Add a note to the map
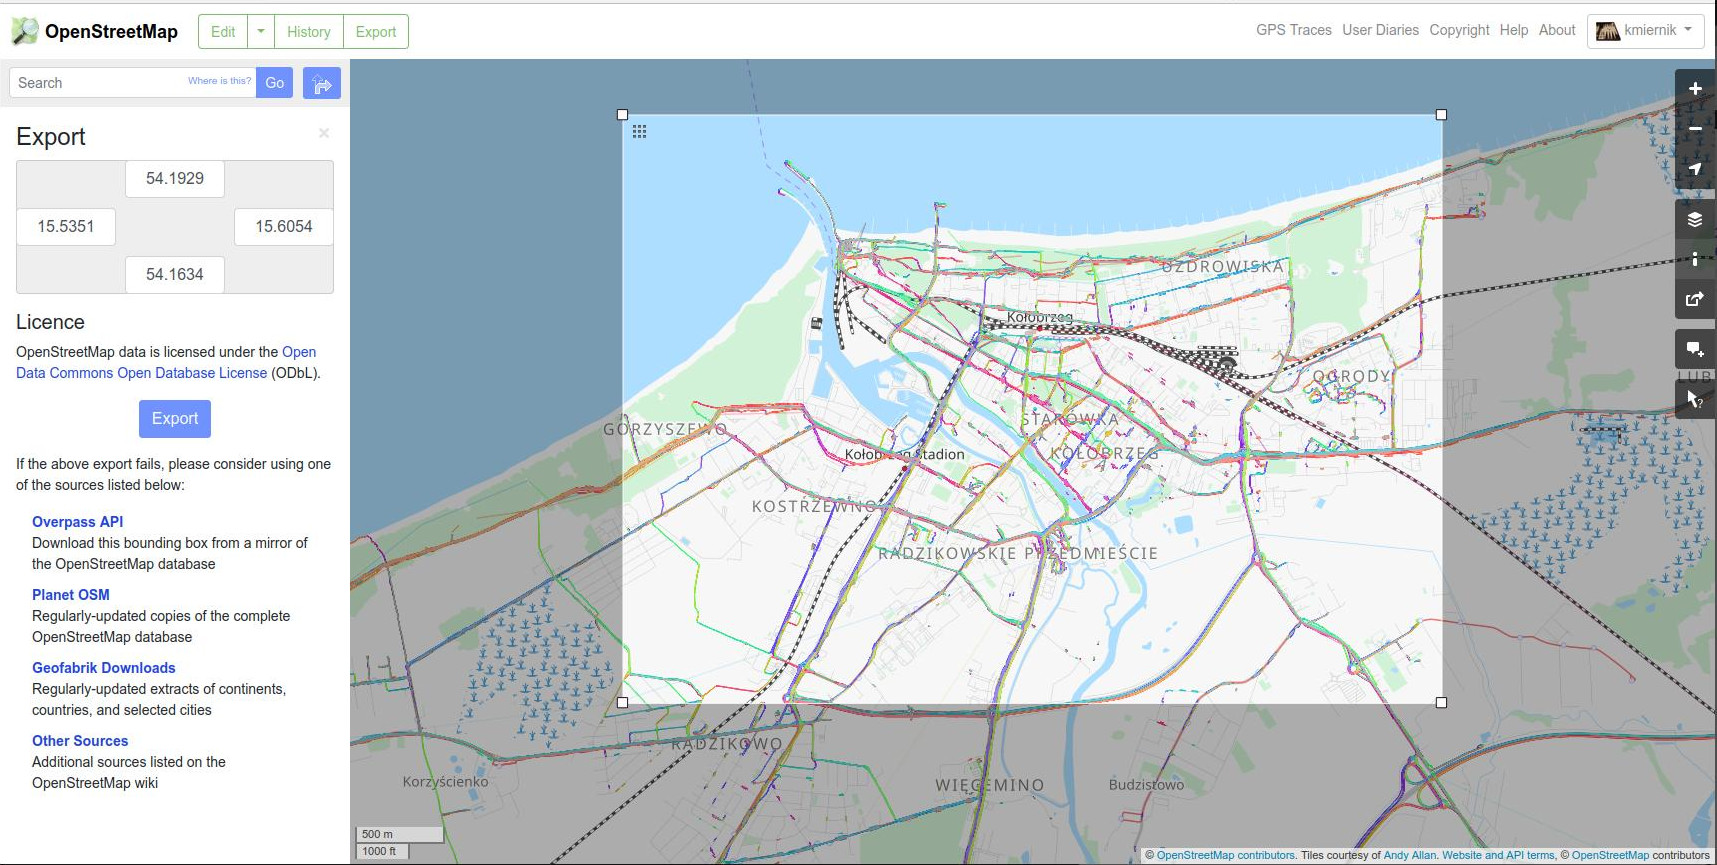Viewport: 1717px width, 865px height. coord(1695,349)
